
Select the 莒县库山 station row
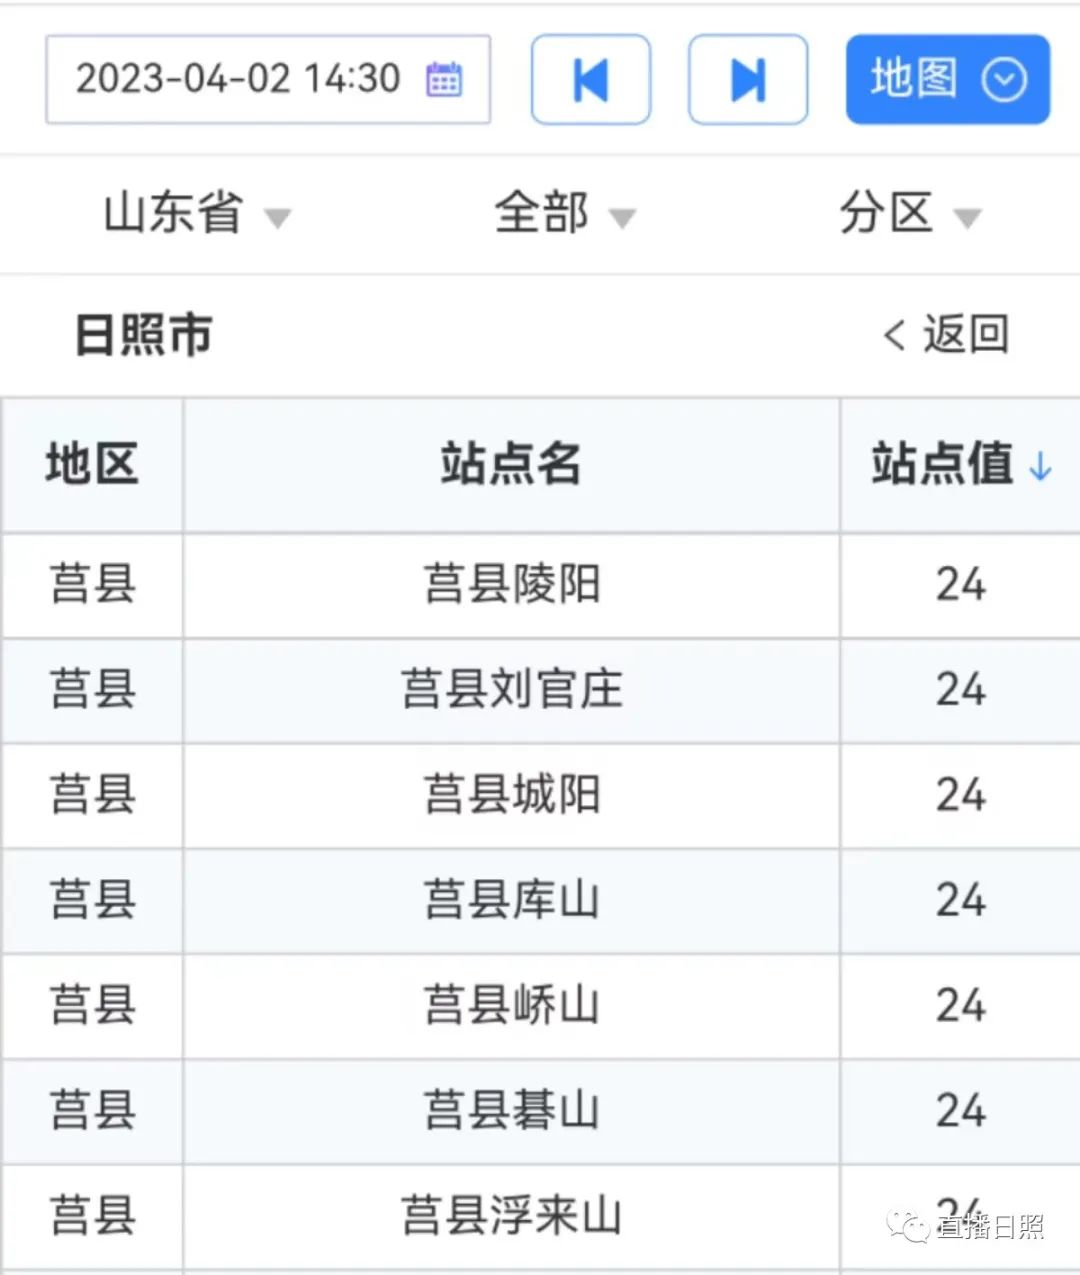(x=511, y=901)
